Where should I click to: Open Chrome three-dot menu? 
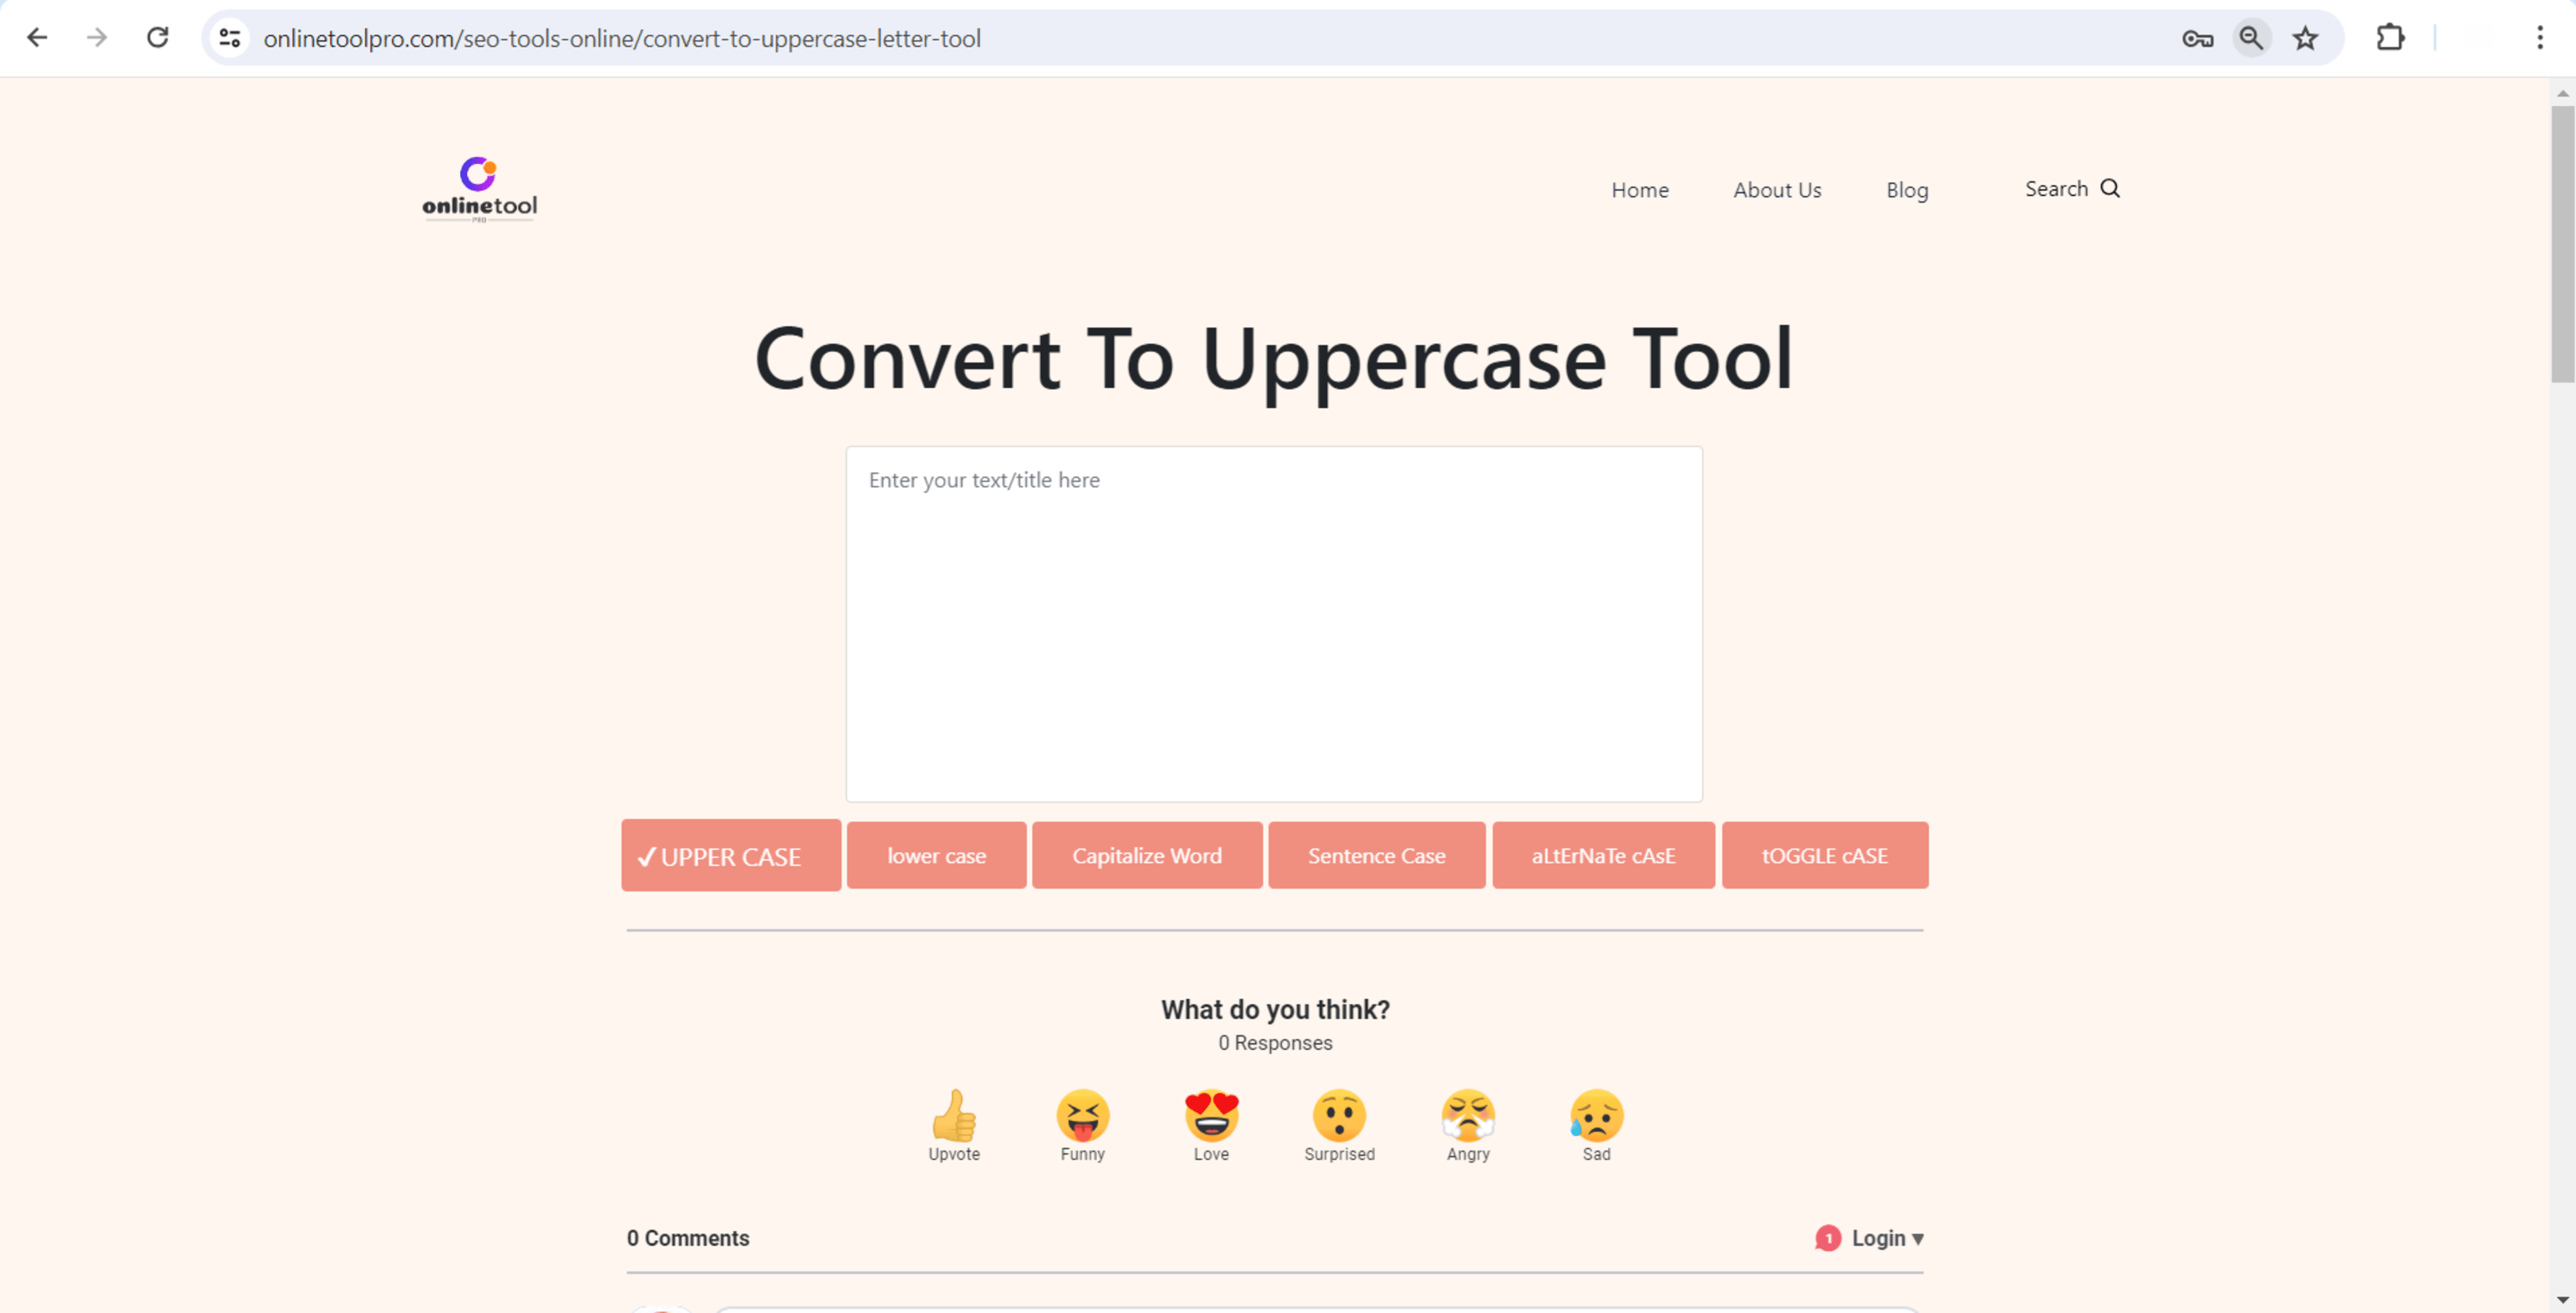[2539, 38]
